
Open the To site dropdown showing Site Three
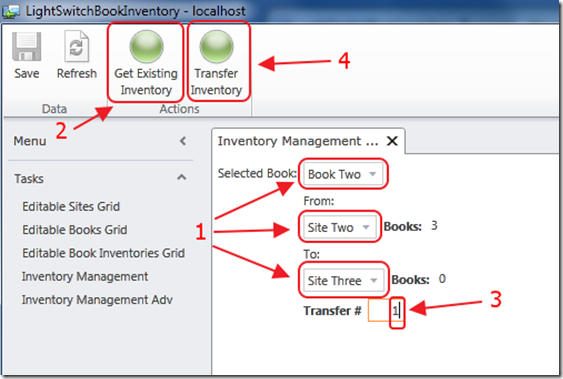point(343,280)
